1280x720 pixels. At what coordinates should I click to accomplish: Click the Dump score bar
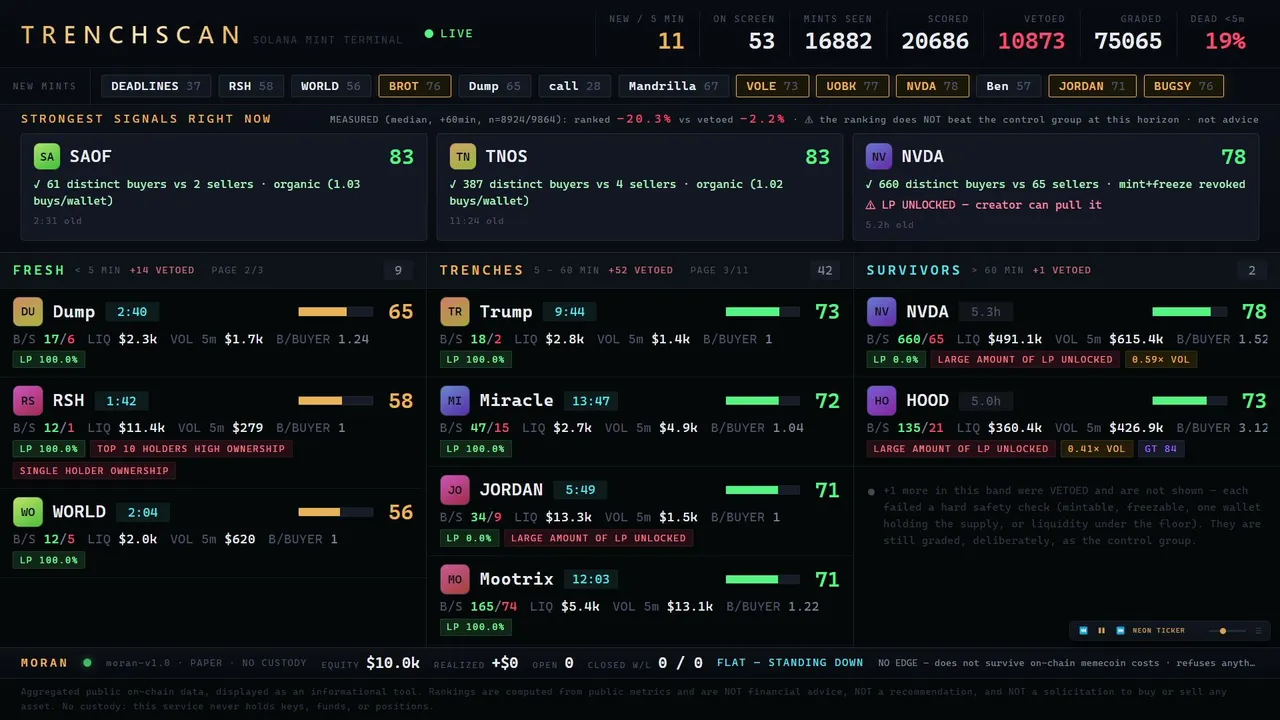pyautogui.click(x=336, y=312)
